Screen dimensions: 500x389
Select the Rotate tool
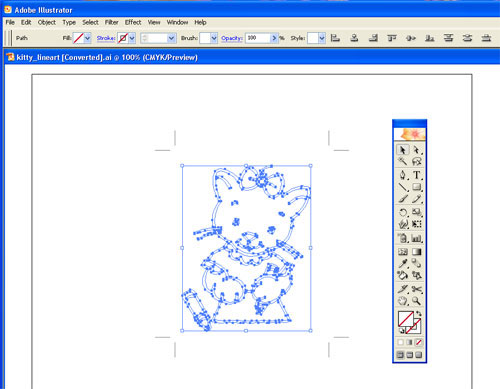(x=403, y=212)
